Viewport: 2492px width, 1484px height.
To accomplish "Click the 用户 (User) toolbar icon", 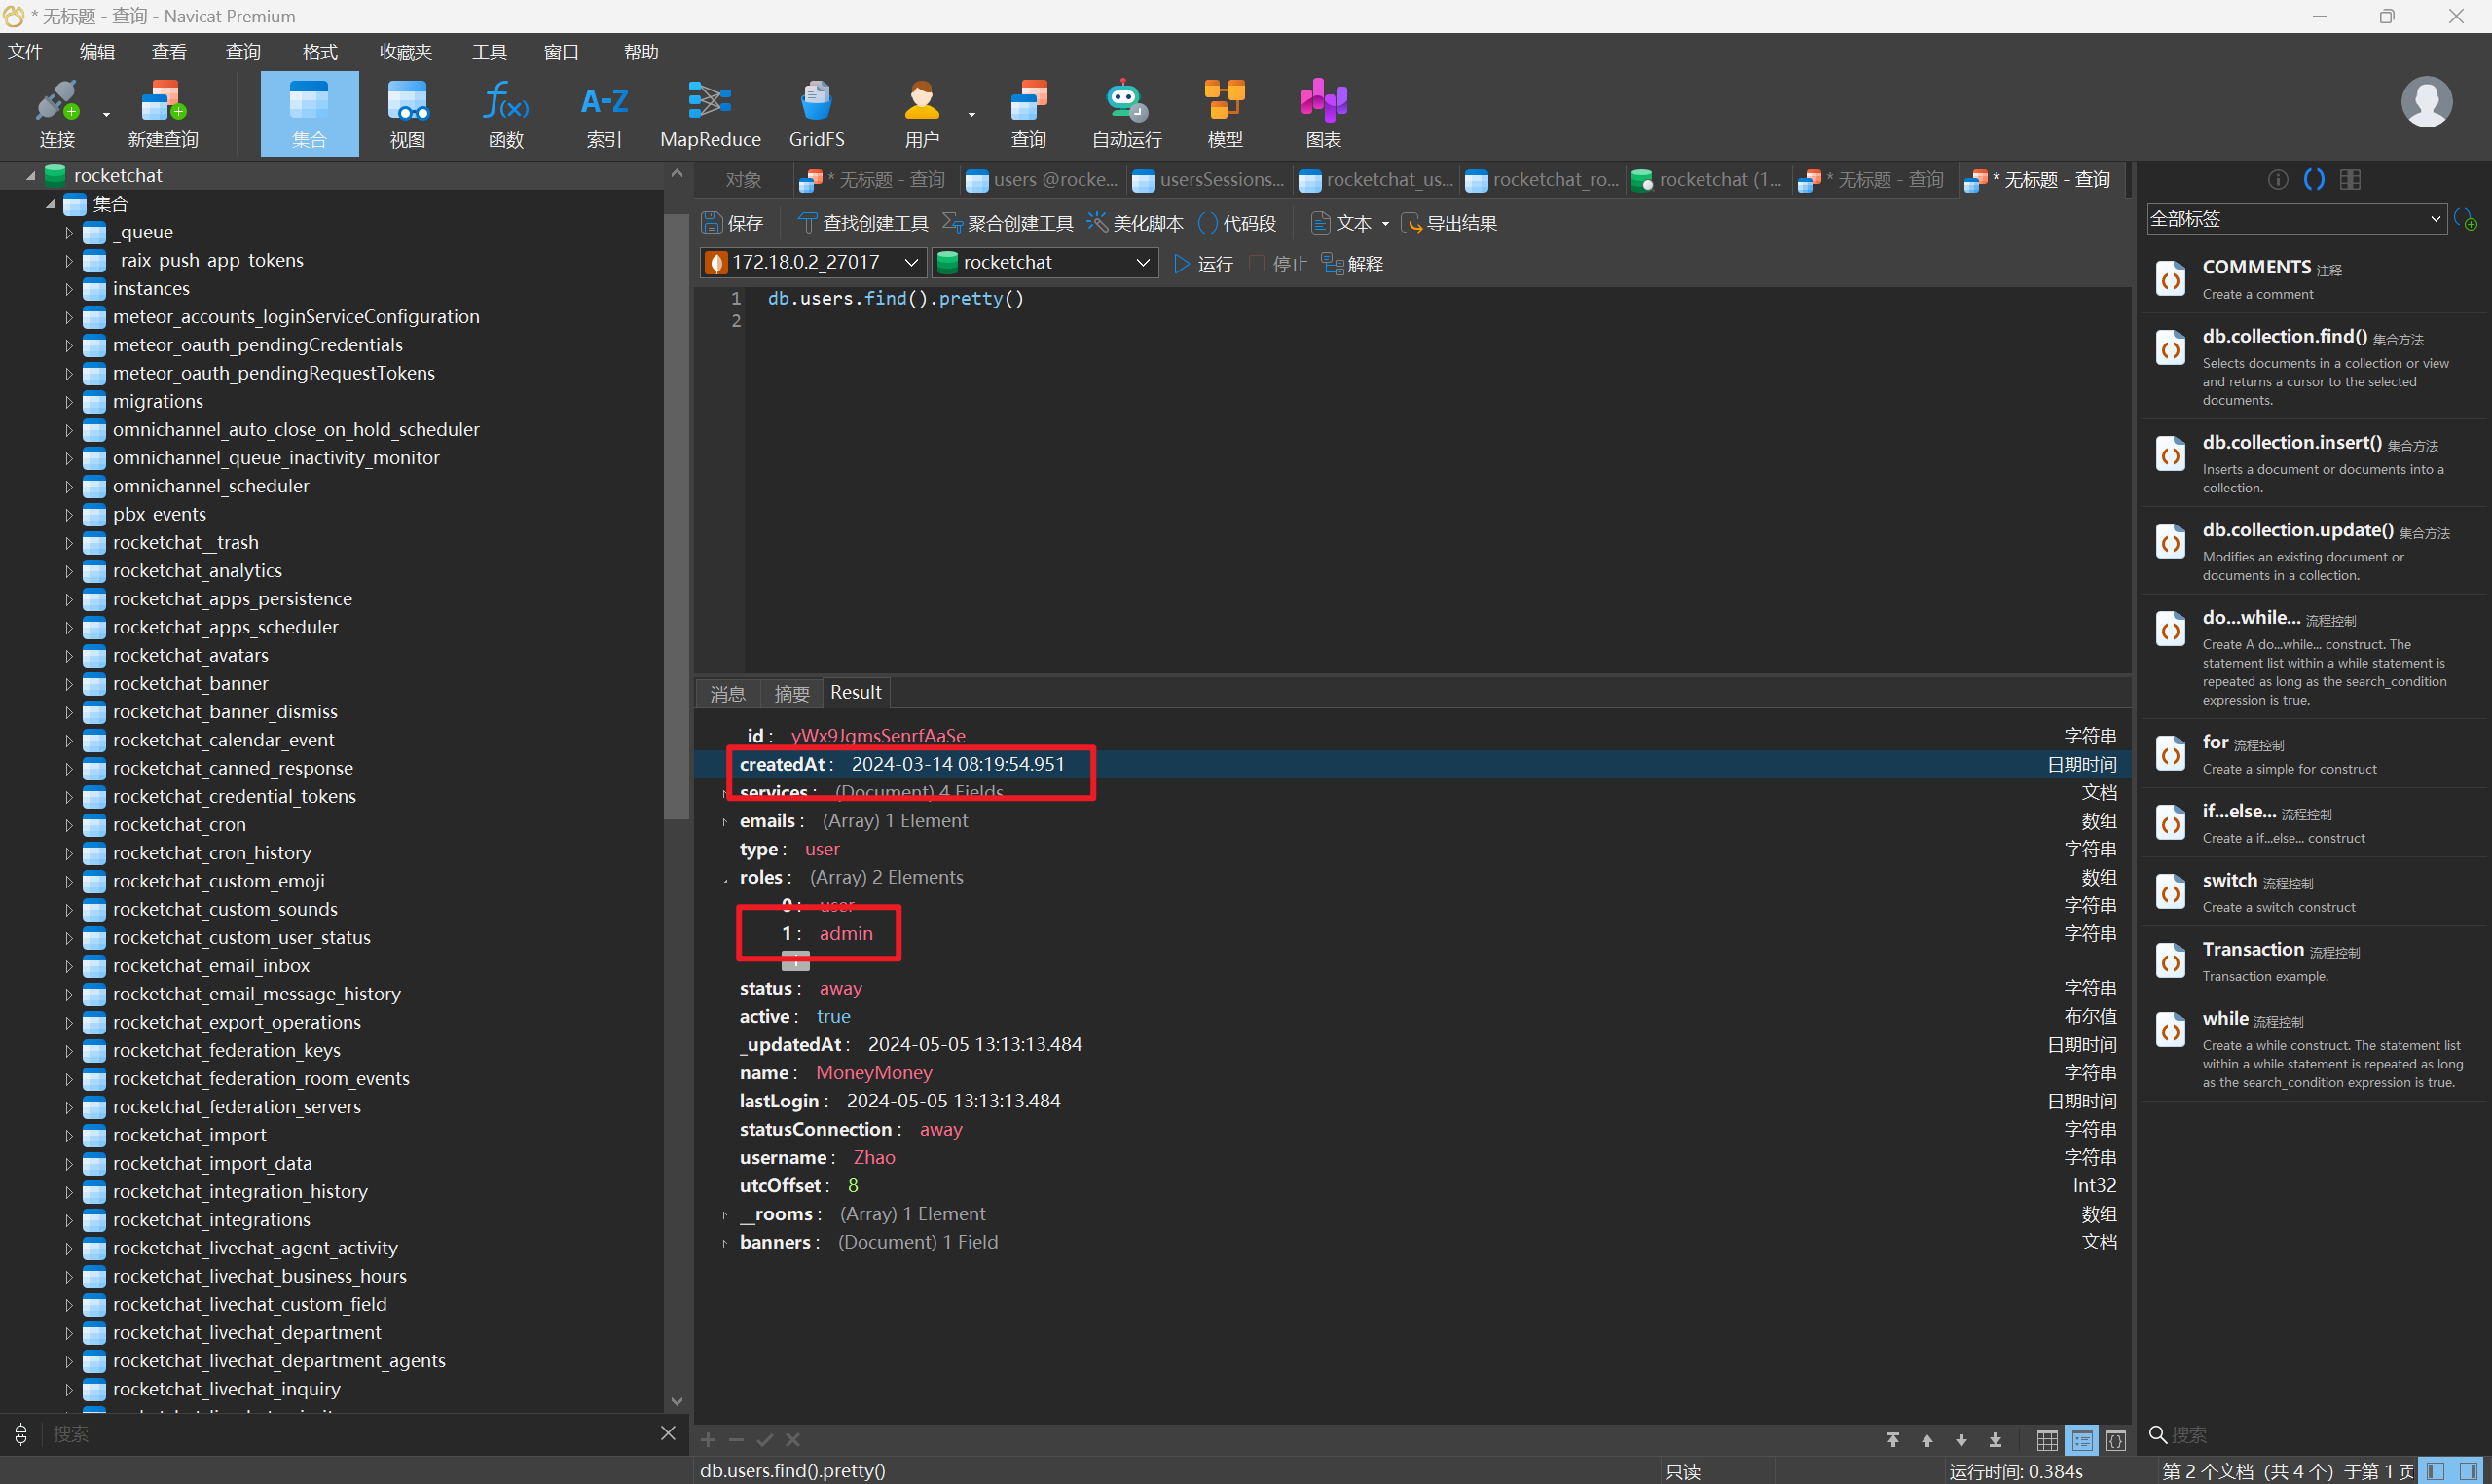I will [x=922, y=113].
